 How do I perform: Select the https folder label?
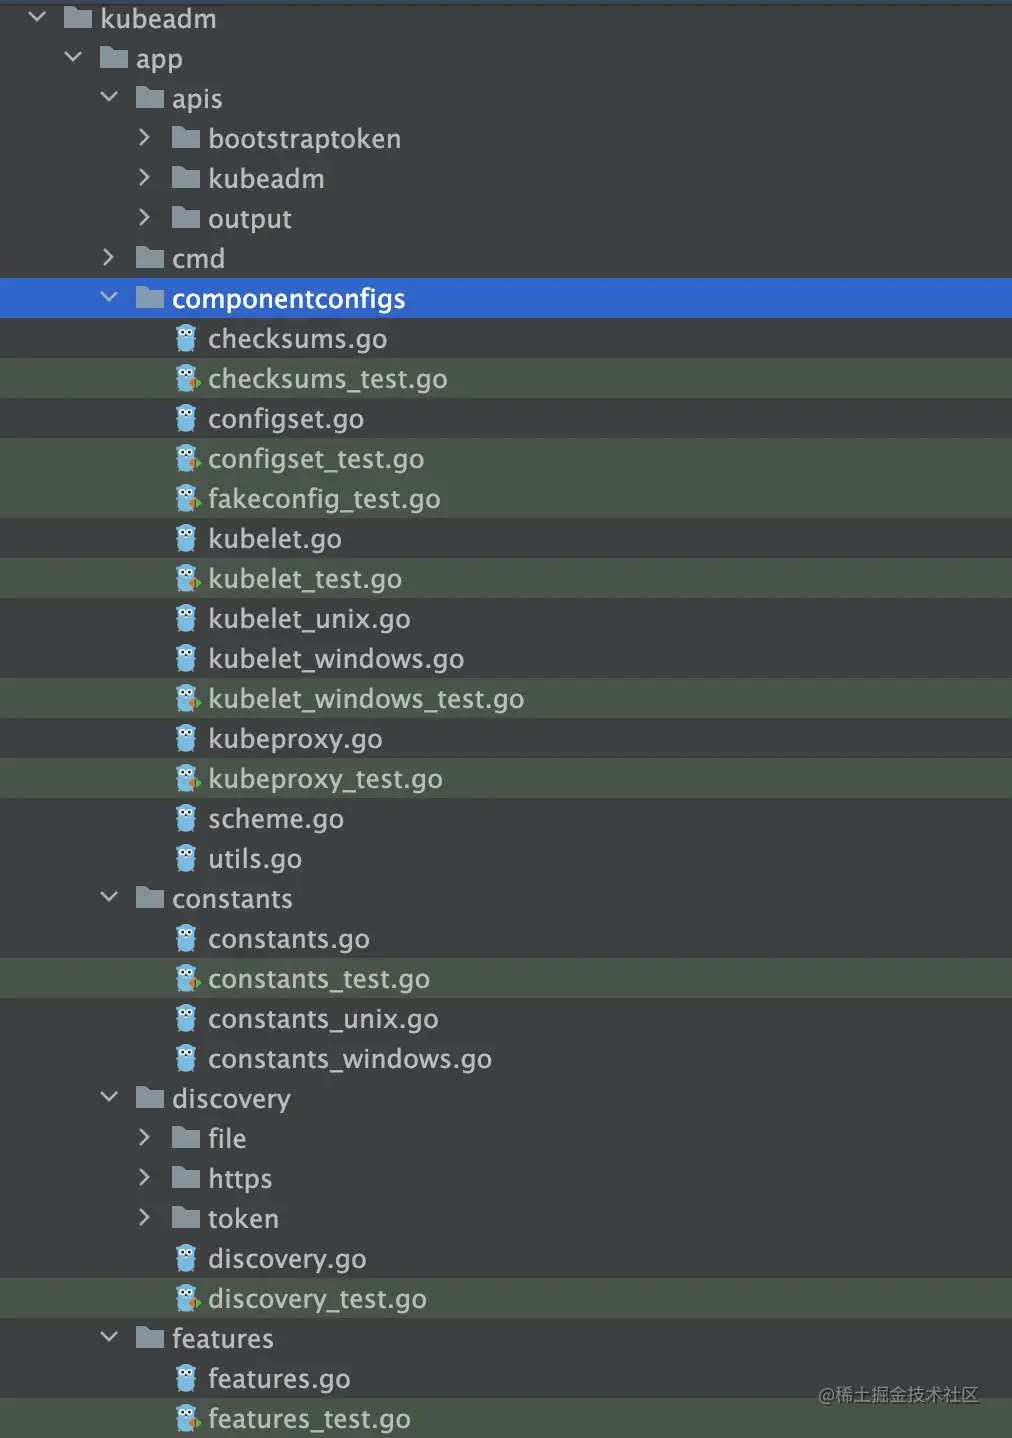(240, 1179)
